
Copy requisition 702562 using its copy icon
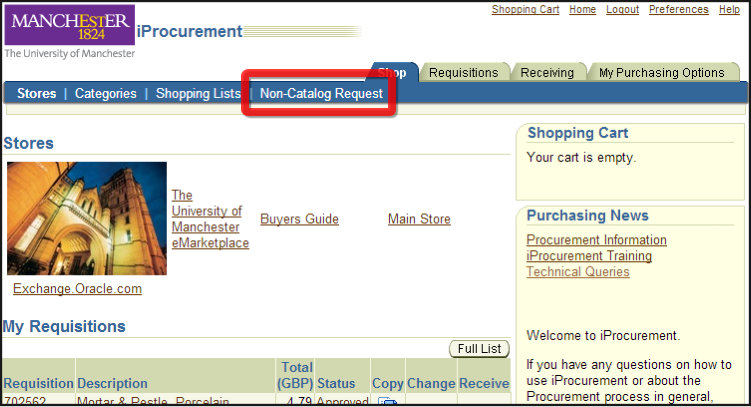[387, 401]
